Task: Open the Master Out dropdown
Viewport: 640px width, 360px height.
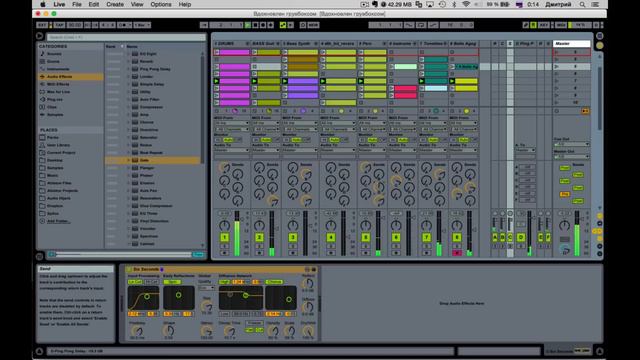Action: coord(571,156)
